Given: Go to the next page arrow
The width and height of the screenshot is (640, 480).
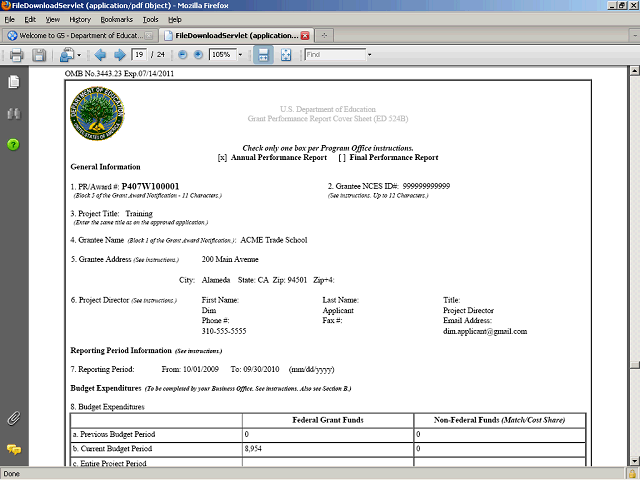Looking at the screenshot, I should pos(119,55).
